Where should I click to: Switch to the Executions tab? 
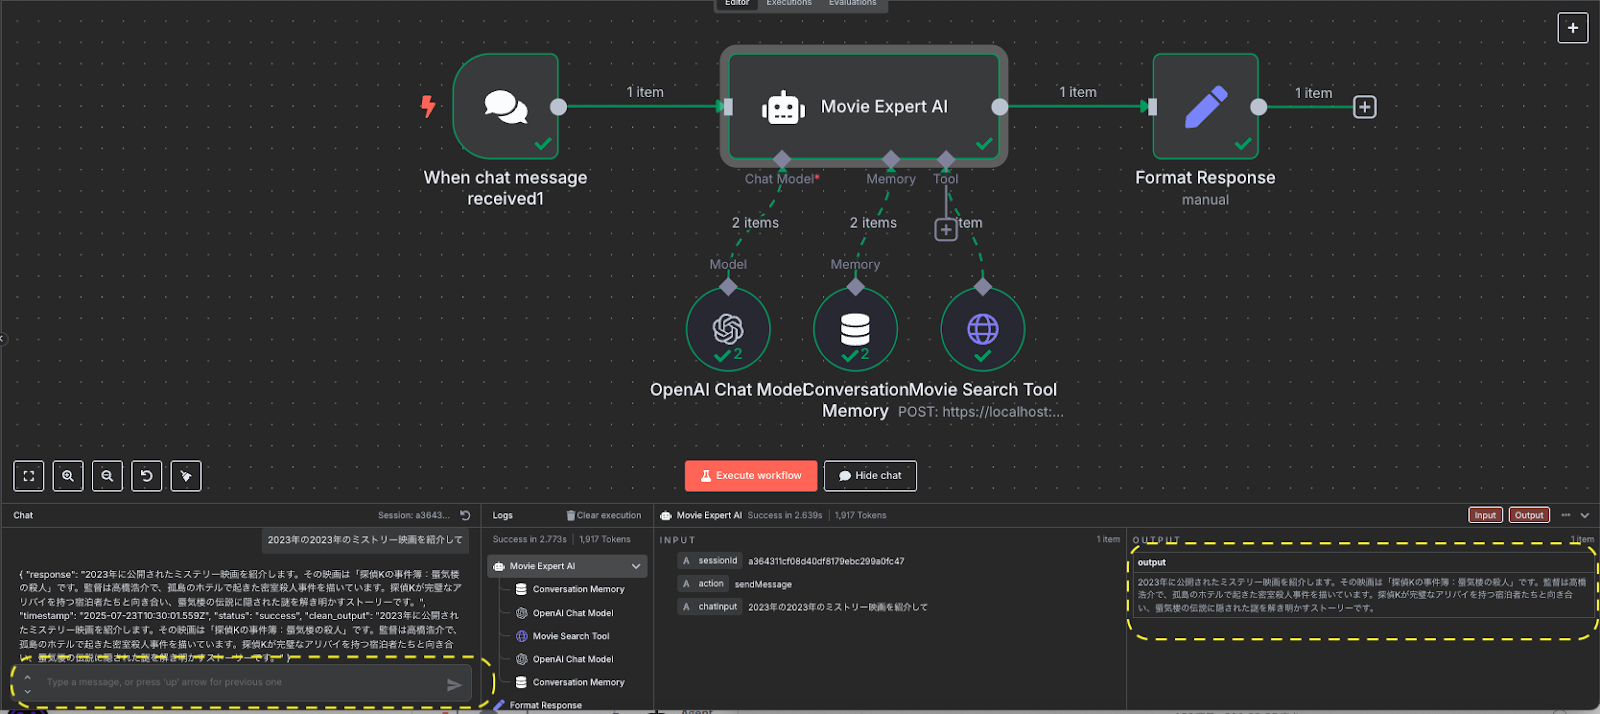pyautogui.click(x=789, y=4)
